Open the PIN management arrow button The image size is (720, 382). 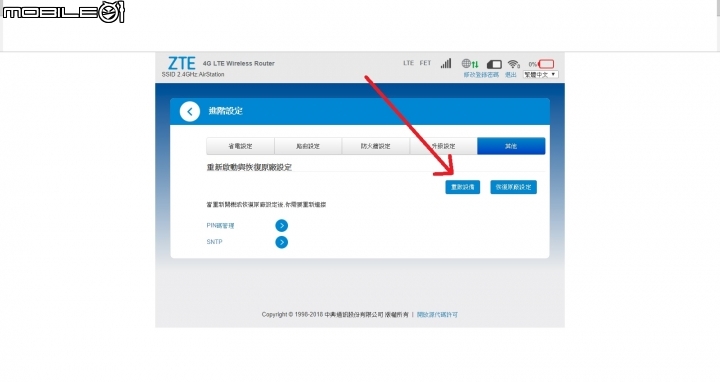coord(281,225)
